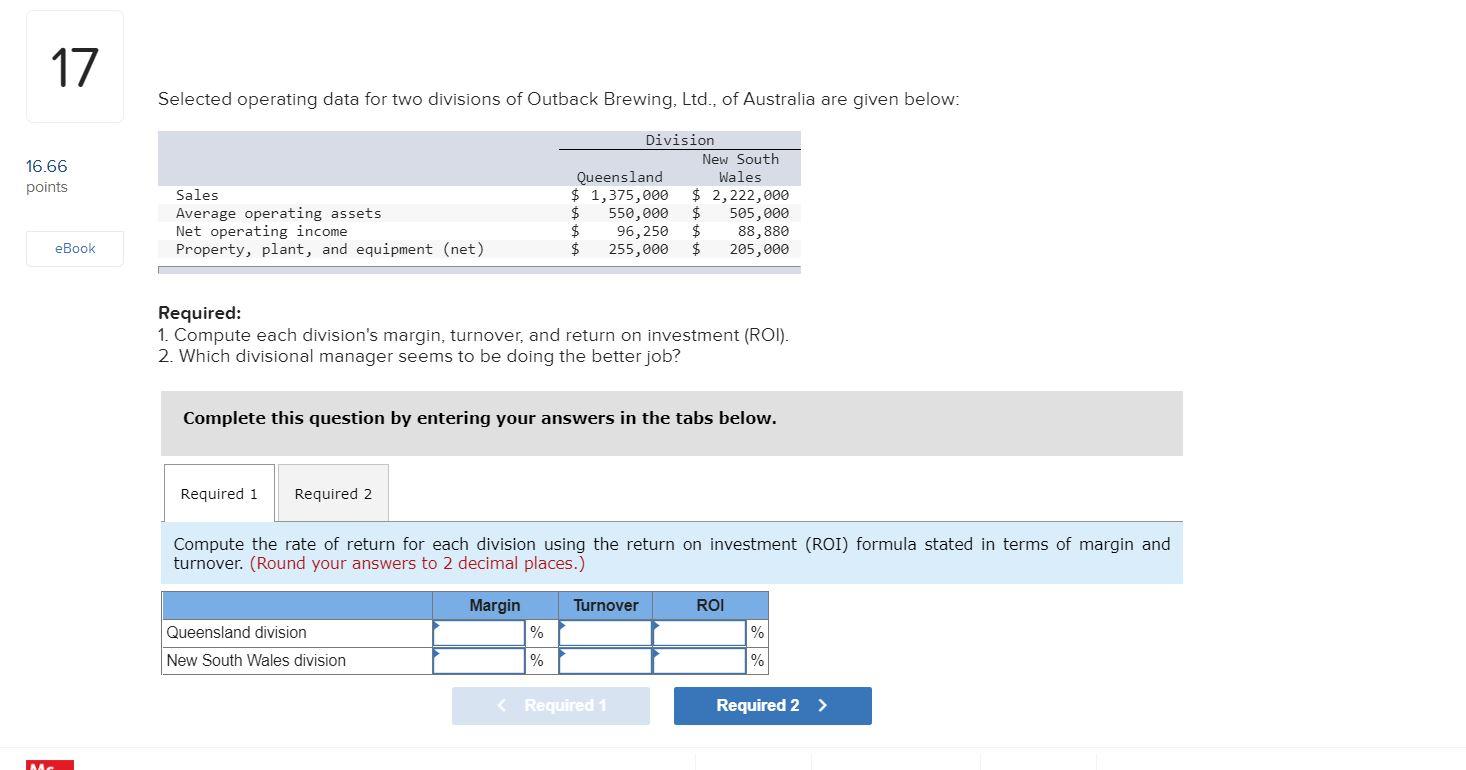Click the 16.66 points label

[46, 175]
